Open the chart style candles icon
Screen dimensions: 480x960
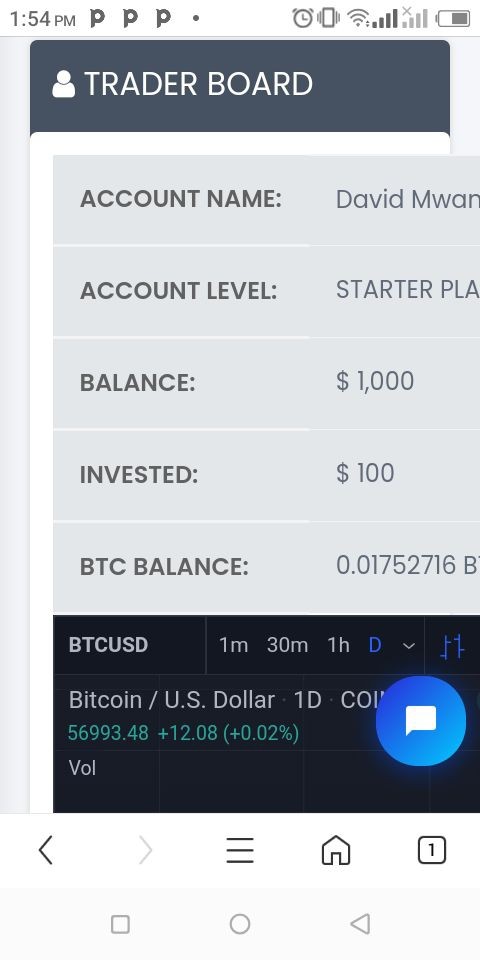pyautogui.click(x=452, y=646)
